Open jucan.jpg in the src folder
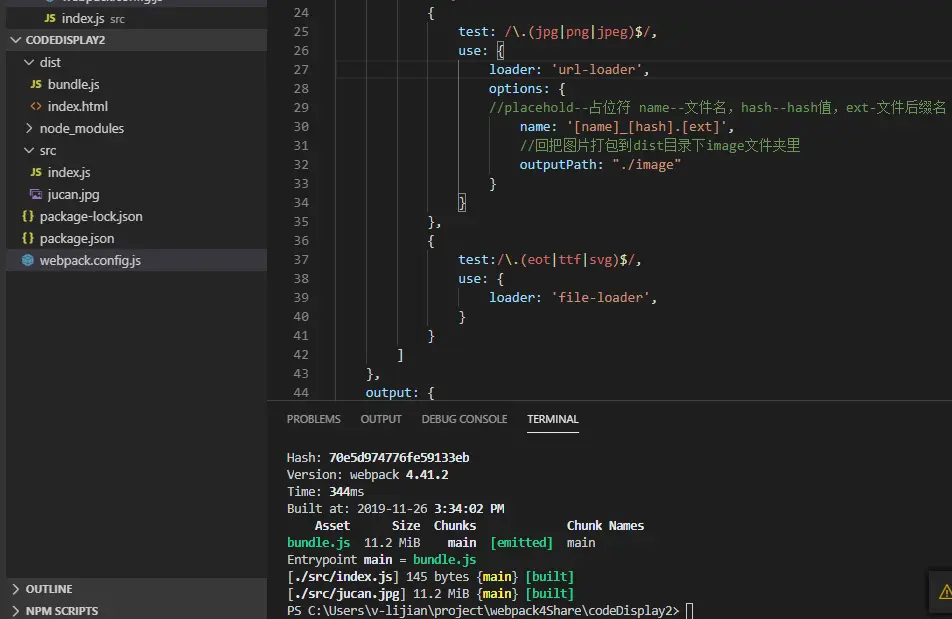Screen dimensions: 952x619 click(x=73, y=194)
